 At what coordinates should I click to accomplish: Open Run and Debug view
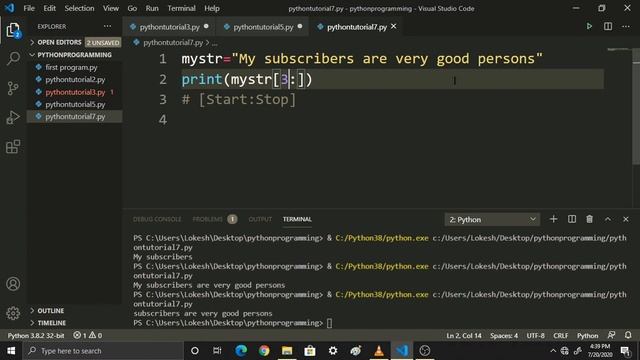pyautogui.click(x=13, y=118)
